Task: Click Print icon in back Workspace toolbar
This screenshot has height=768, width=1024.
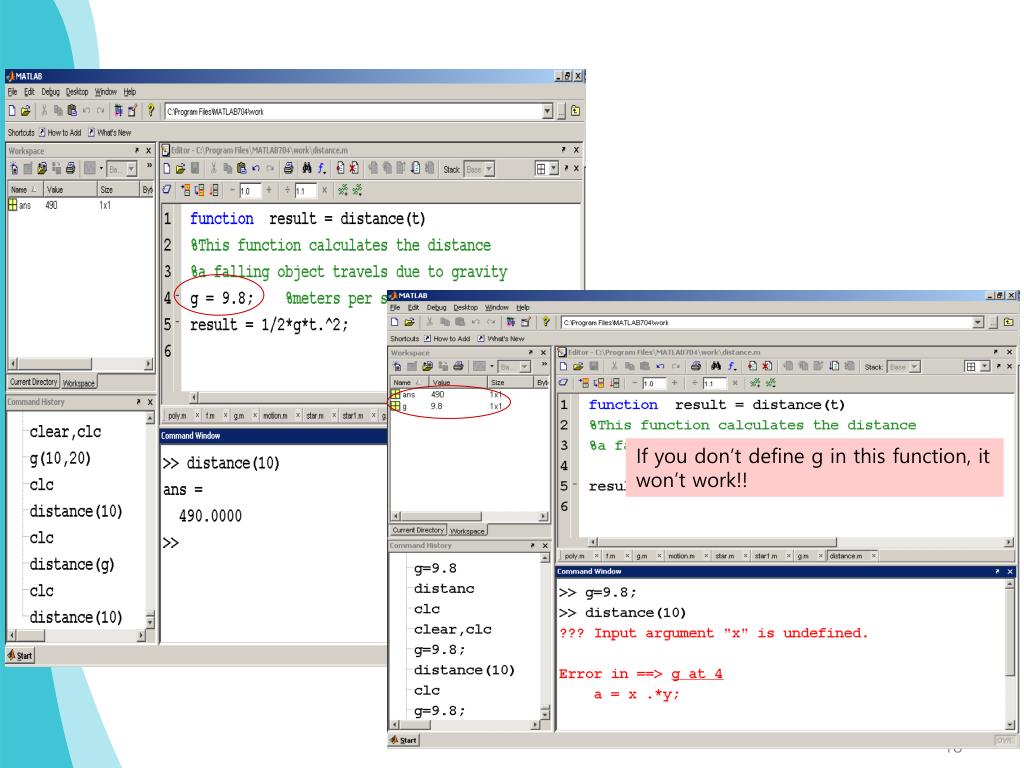Action: tap(71, 168)
